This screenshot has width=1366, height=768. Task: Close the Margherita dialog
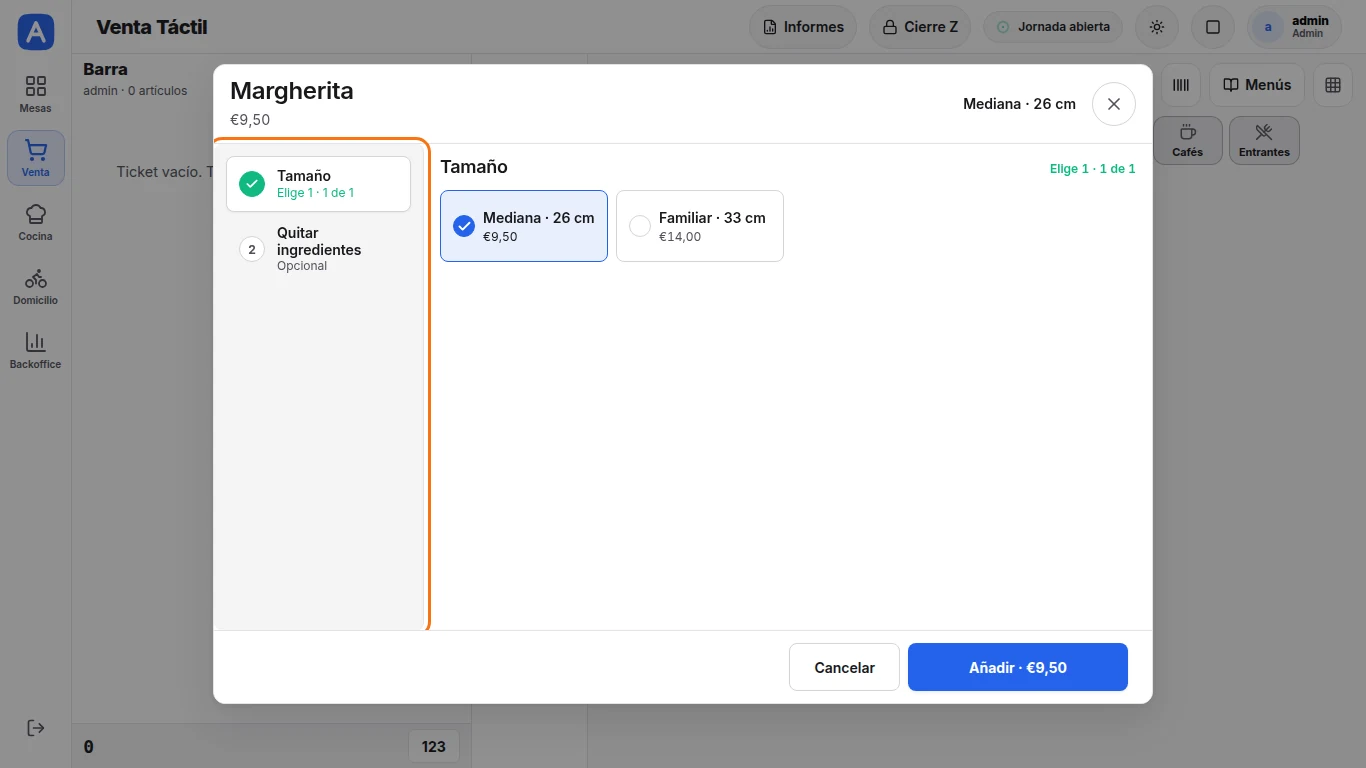point(1114,104)
